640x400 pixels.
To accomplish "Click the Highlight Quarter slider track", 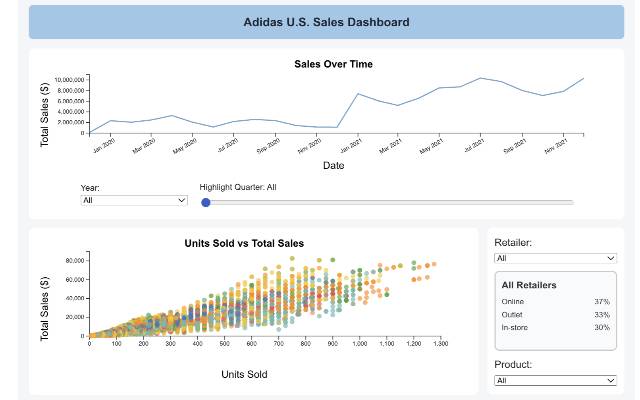I will (387, 202).
